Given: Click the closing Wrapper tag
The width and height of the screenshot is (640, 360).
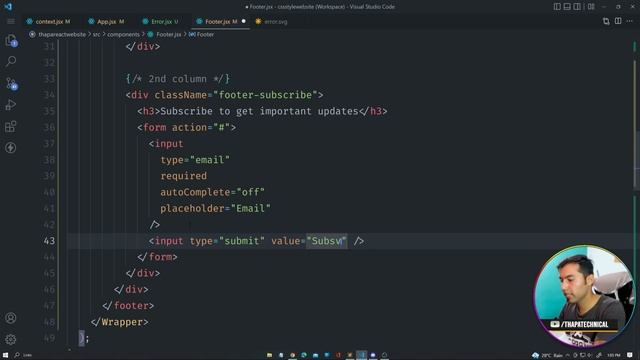Looking at the screenshot, I should coord(120,322).
